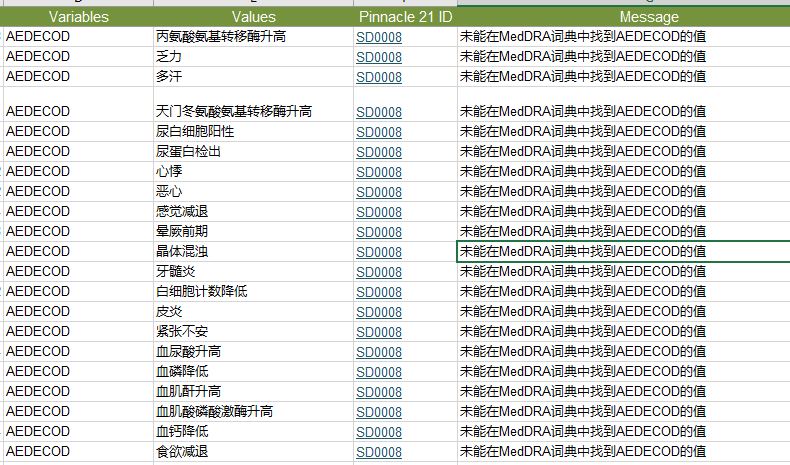Open the SD0008 link for 天门冬氨酸氨基转移酶升高
The width and height of the screenshot is (790, 465).
coord(379,112)
